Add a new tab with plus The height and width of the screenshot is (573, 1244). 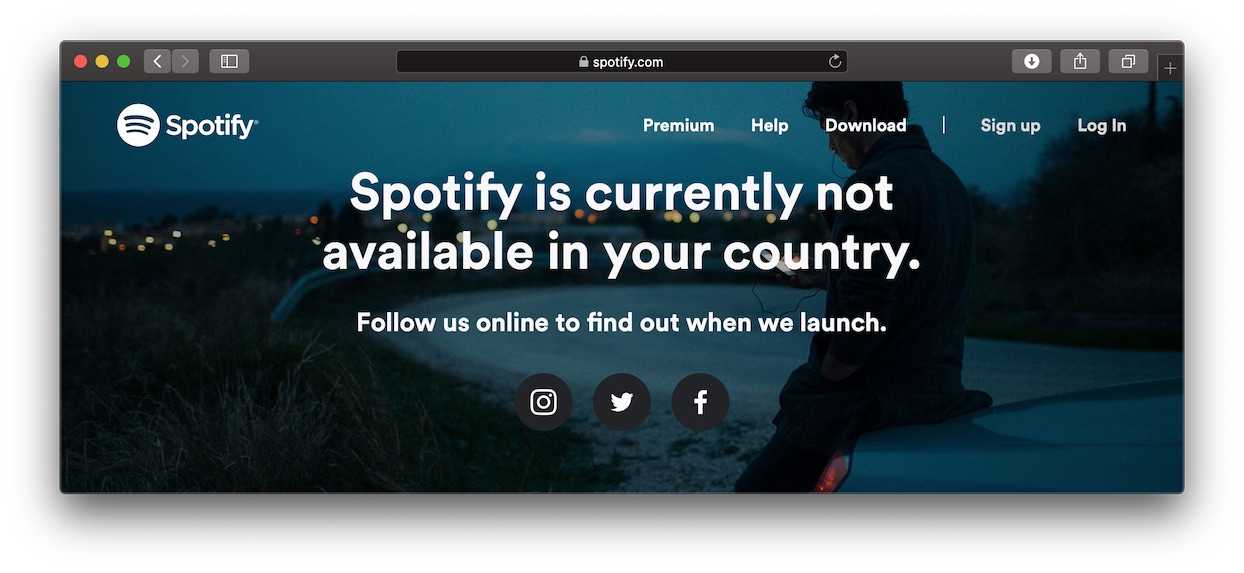tap(1170, 68)
